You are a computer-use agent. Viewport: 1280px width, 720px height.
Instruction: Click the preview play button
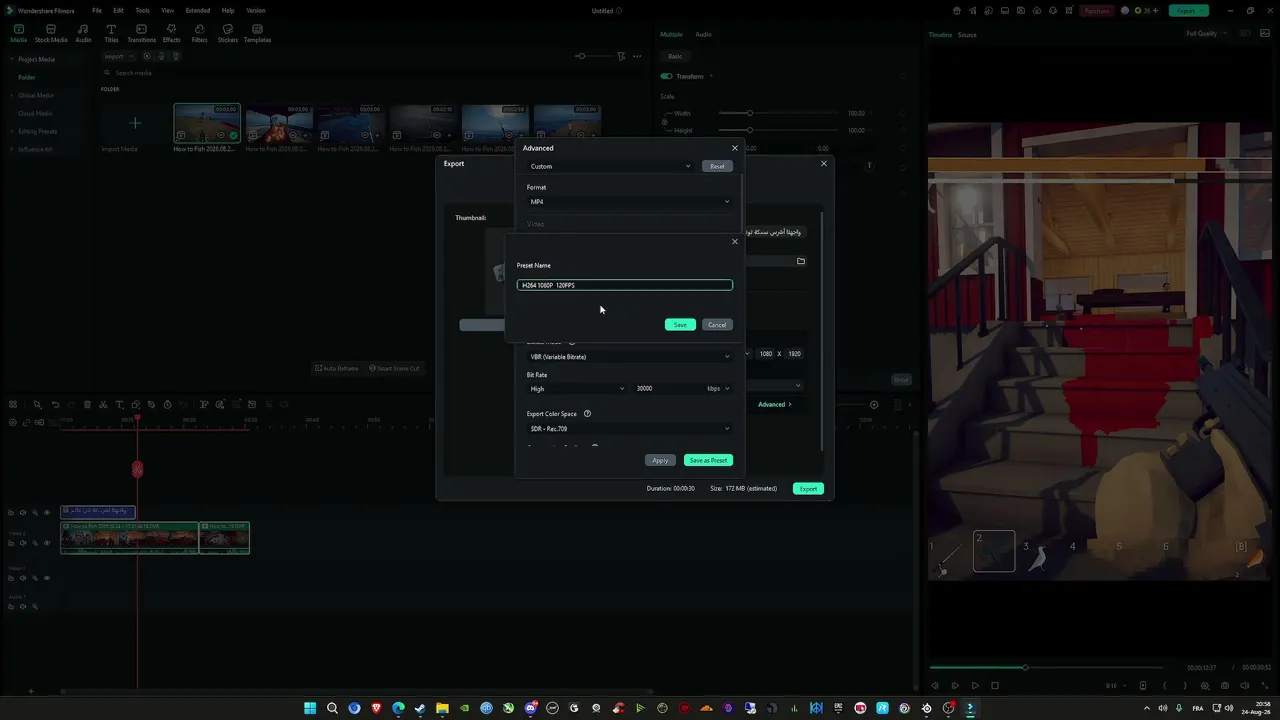tap(975, 686)
